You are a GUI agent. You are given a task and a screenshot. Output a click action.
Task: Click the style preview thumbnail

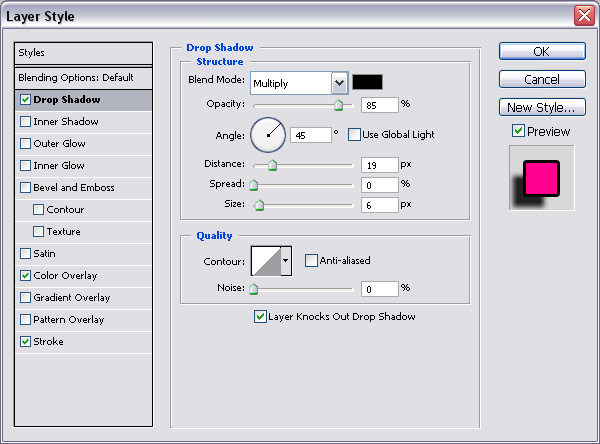(x=542, y=178)
